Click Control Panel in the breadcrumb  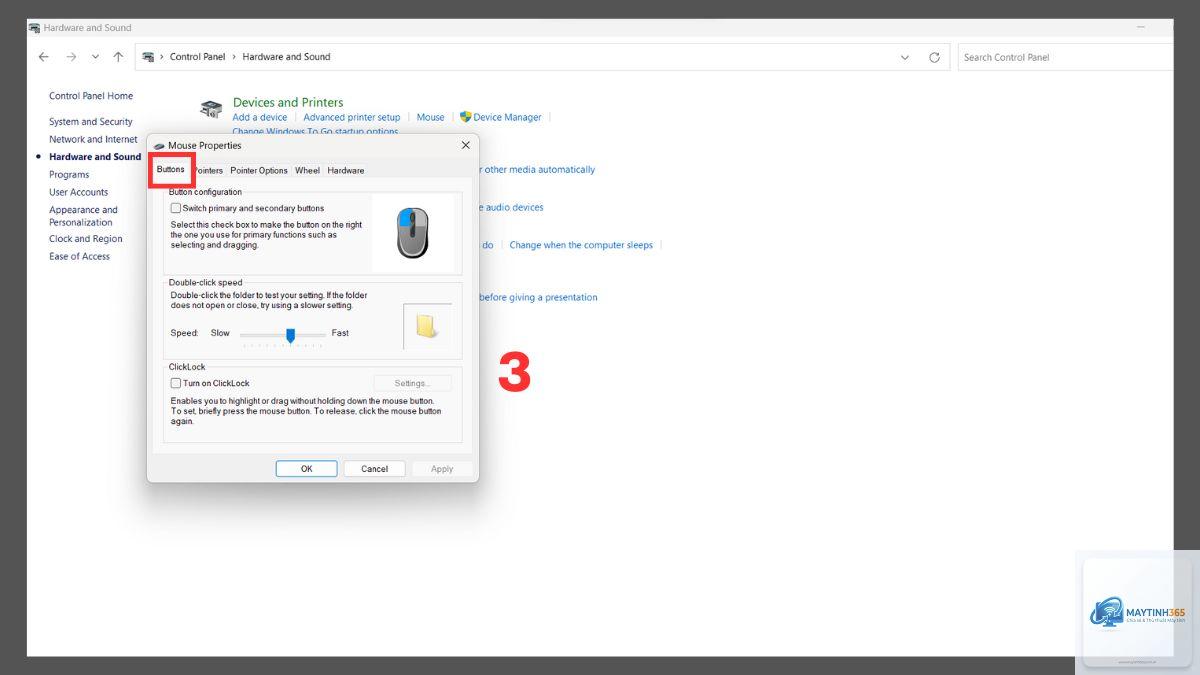(198, 57)
